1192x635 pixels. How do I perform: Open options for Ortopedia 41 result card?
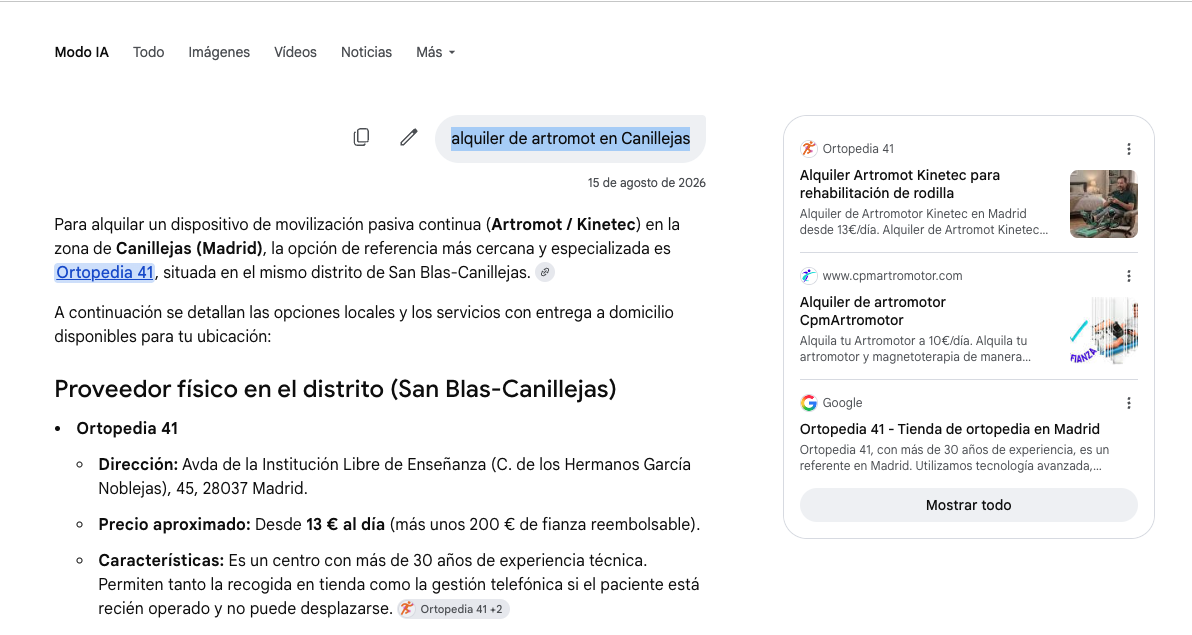click(x=1129, y=149)
